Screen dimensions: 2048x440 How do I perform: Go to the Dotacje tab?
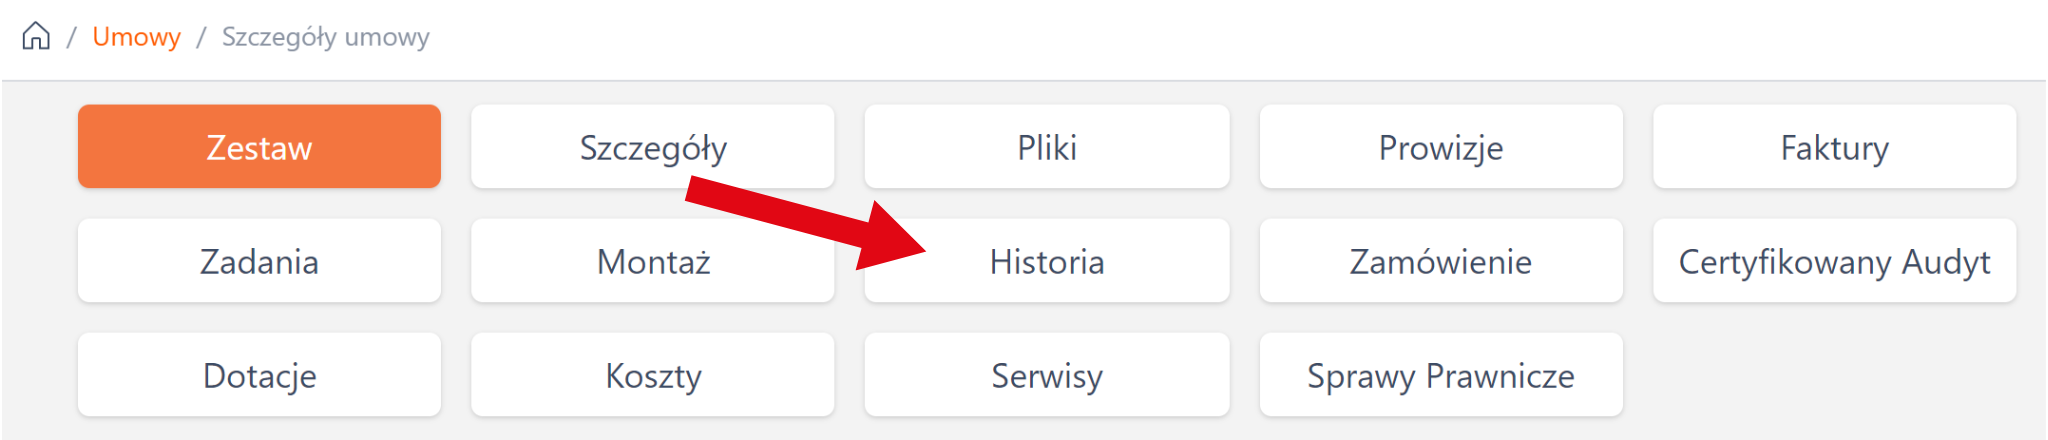point(259,375)
